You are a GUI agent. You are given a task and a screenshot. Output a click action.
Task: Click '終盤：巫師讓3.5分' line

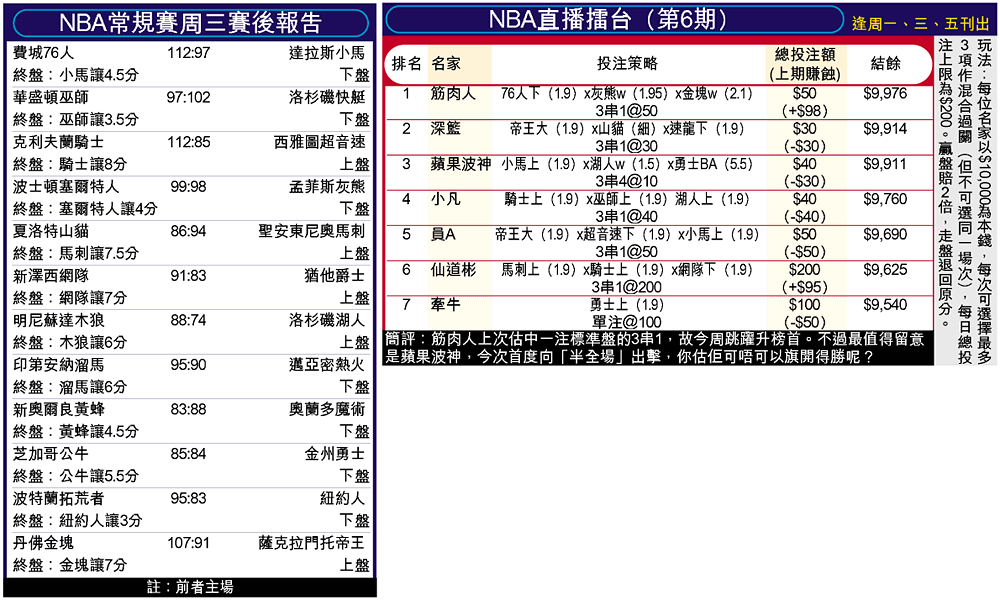[x=76, y=119]
